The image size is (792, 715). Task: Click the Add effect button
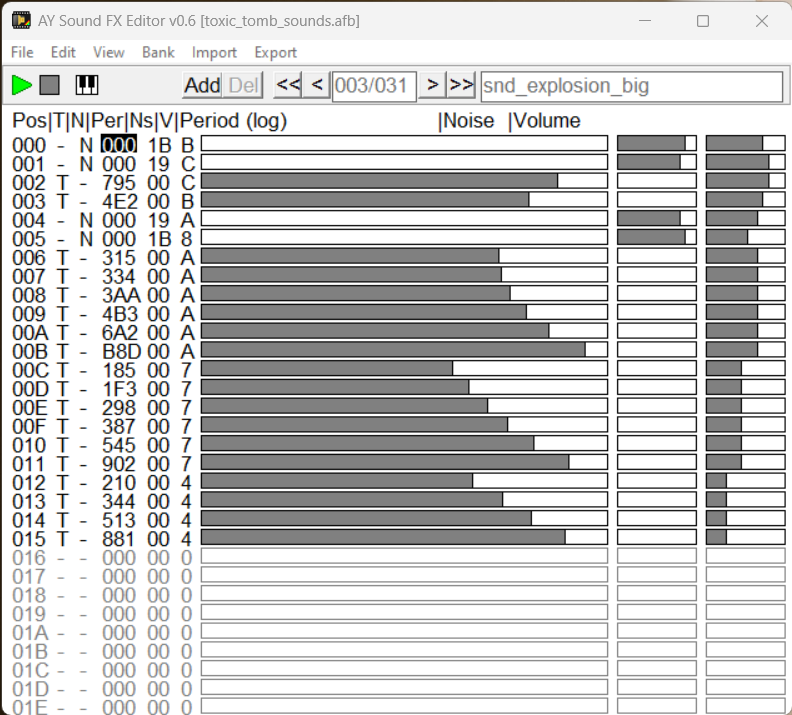[202, 85]
